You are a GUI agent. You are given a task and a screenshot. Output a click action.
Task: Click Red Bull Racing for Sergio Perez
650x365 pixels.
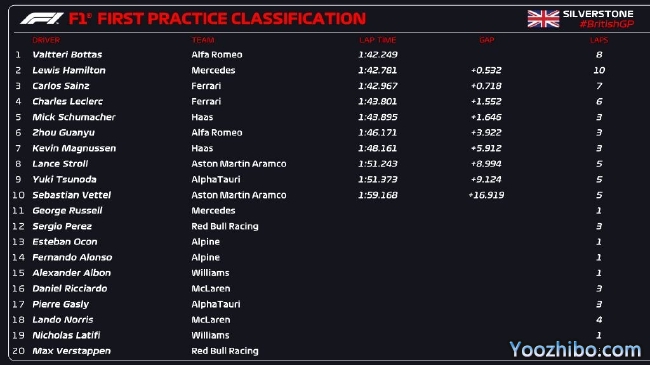coord(225,226)
